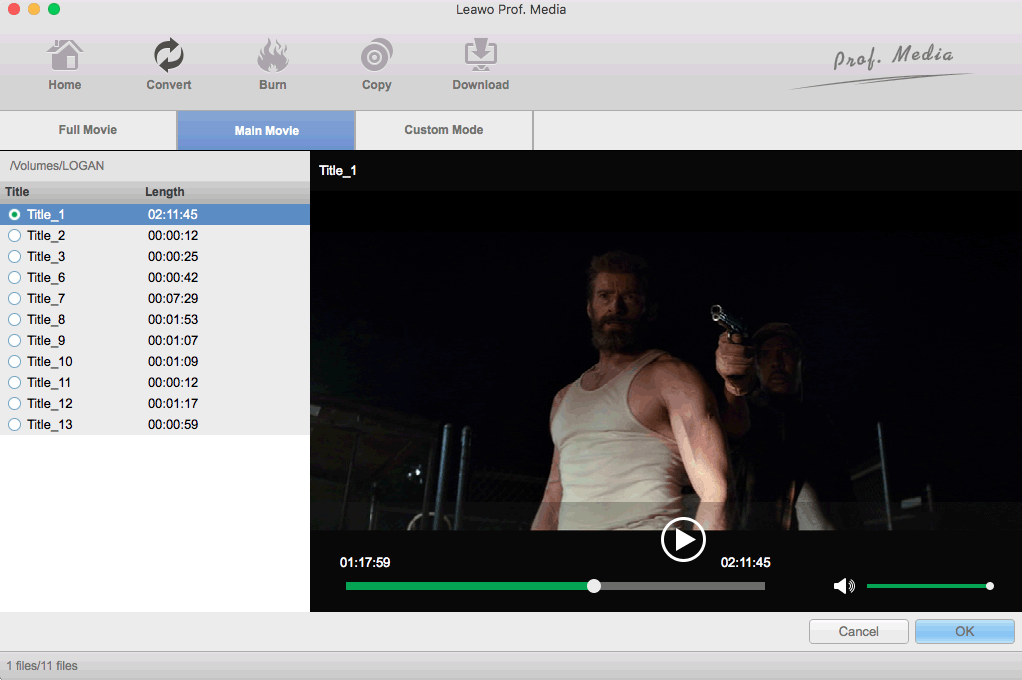This screenshot has height=680, width=1022.
Task: Play the Title_1 preview video
Action: 682,540
